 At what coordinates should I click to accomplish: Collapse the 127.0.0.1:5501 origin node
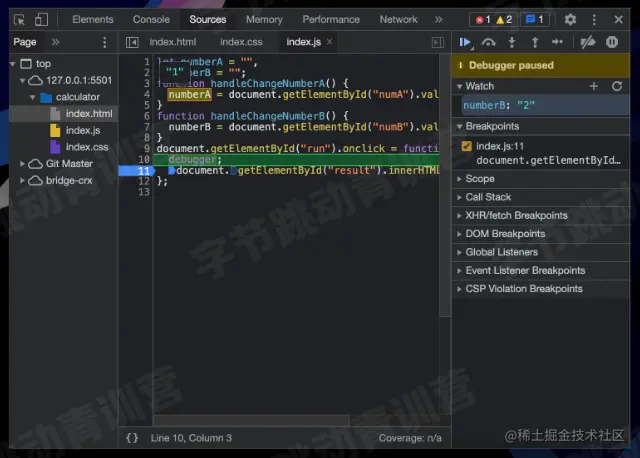click(x=22, y=80)
